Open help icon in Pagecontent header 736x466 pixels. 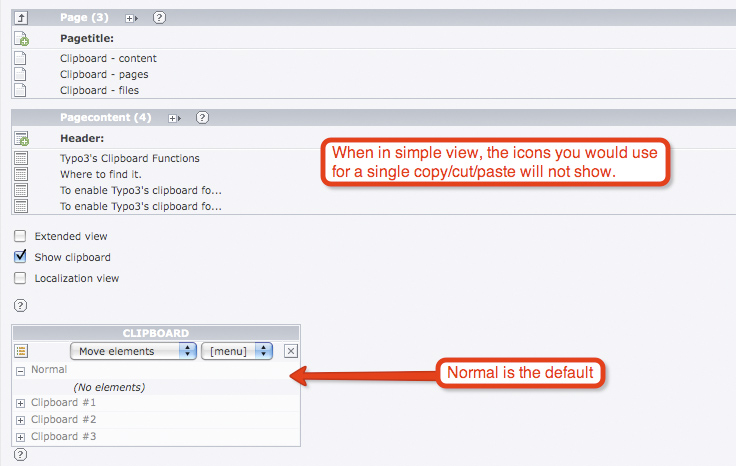point(202,118)
